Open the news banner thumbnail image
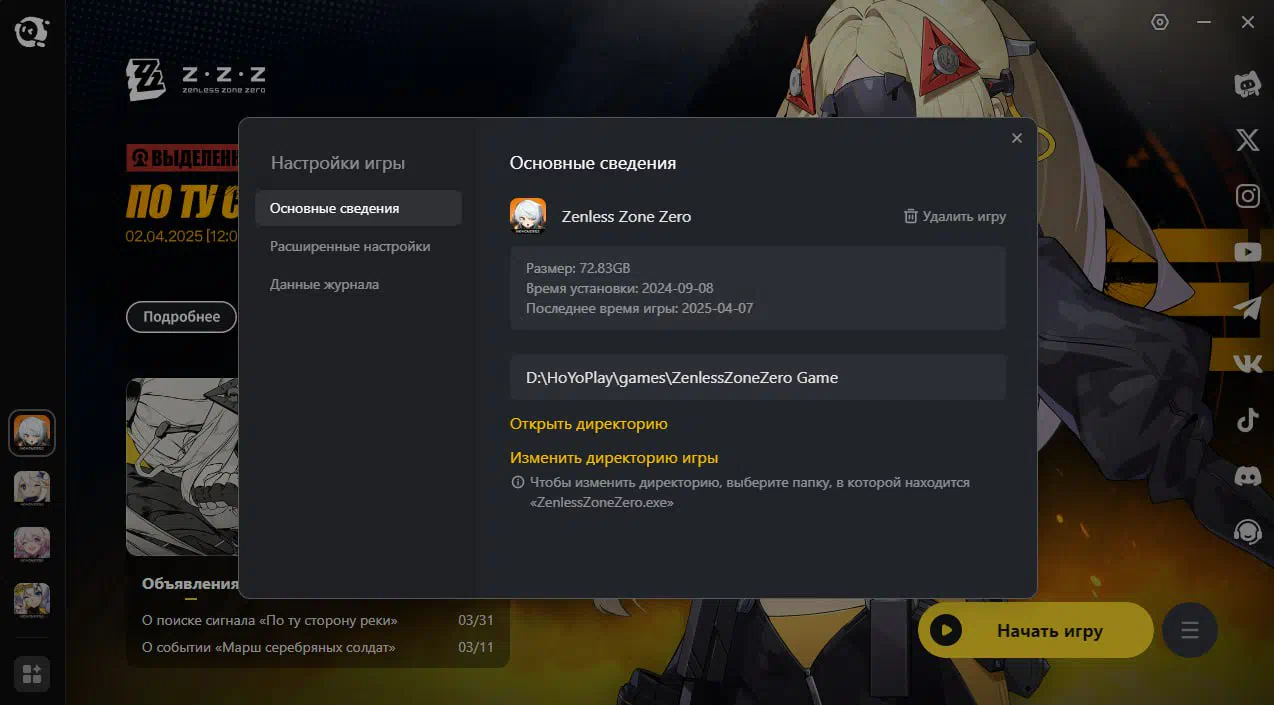Viewport: 1274px width, 705px height. (183, 466)
